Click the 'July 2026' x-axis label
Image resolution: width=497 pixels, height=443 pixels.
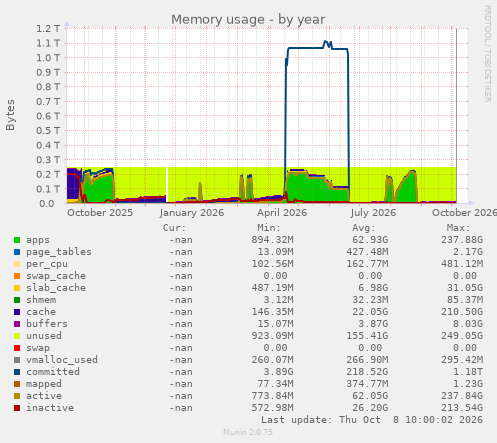click(x=373, y=213)
